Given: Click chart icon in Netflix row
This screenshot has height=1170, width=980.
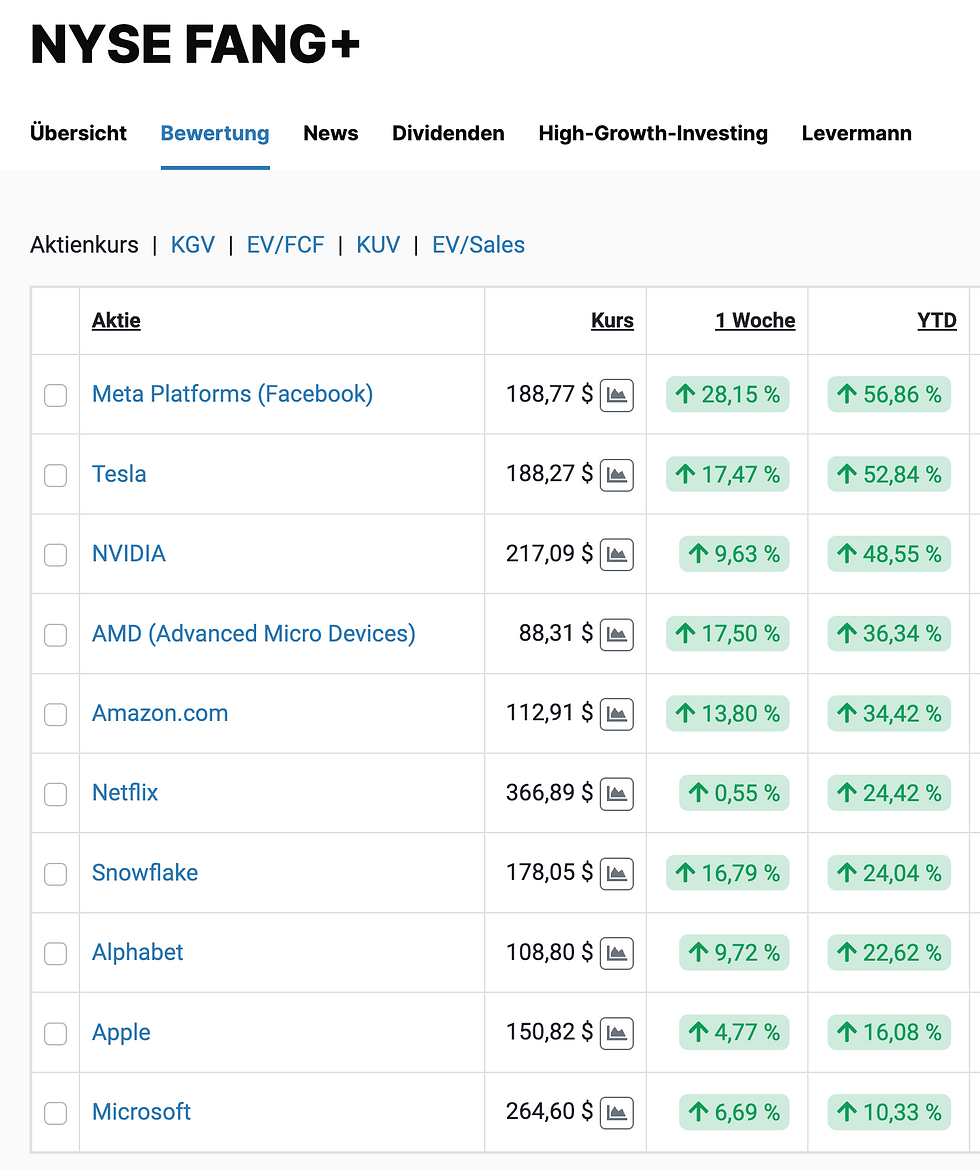Looking at the screenshot, I should [617, 793].
